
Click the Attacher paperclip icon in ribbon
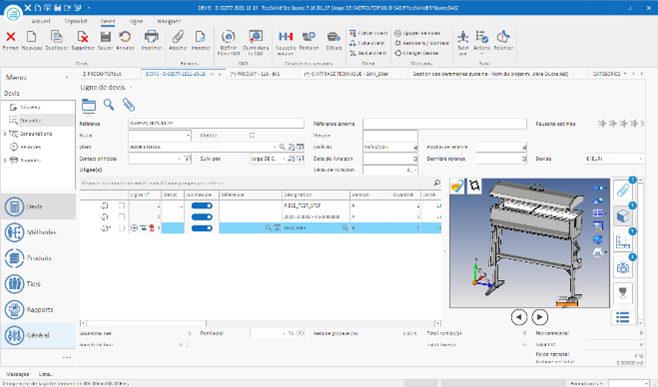tap(178, 37)
